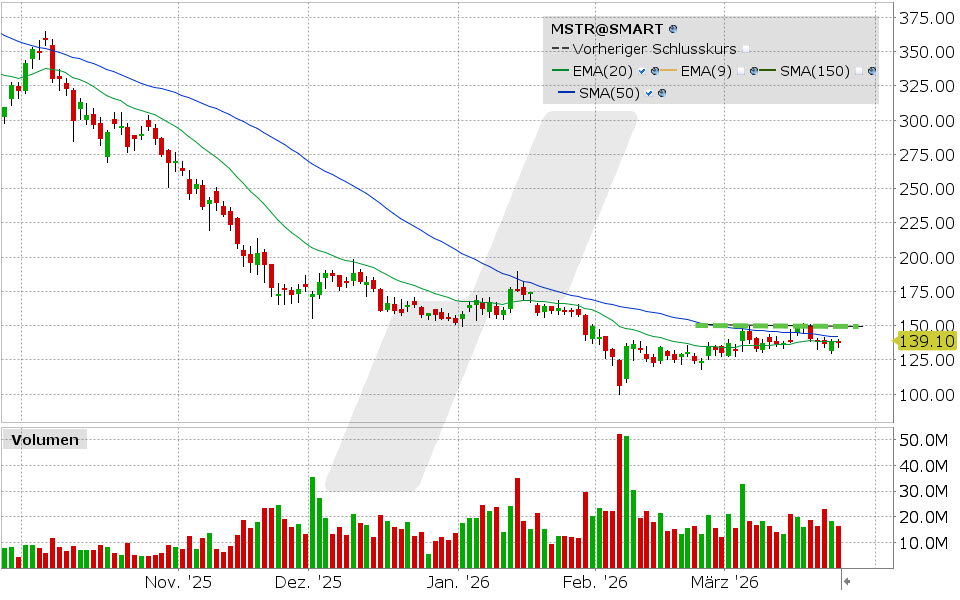Select the Volumen panel header
The width and height of the screenshot is (960, 600).
(45, 439)
